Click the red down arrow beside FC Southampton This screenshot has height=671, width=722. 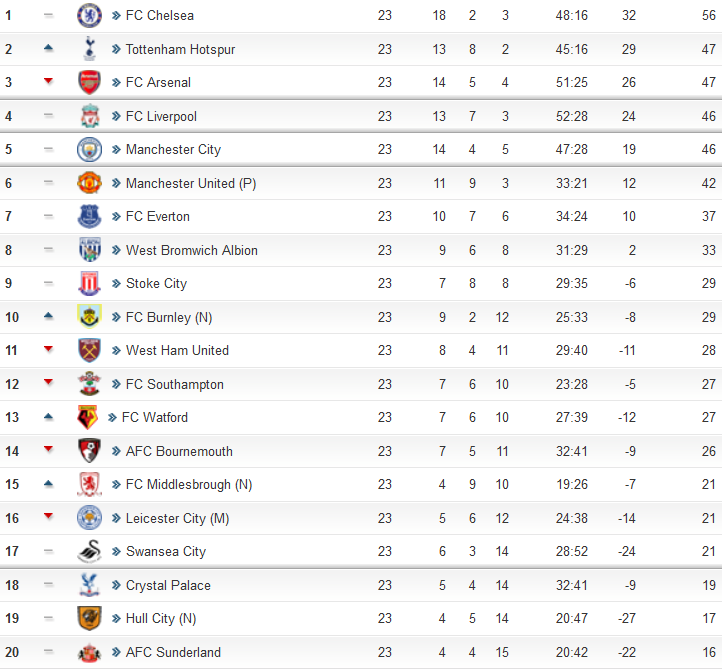click(x=48, y=382)
